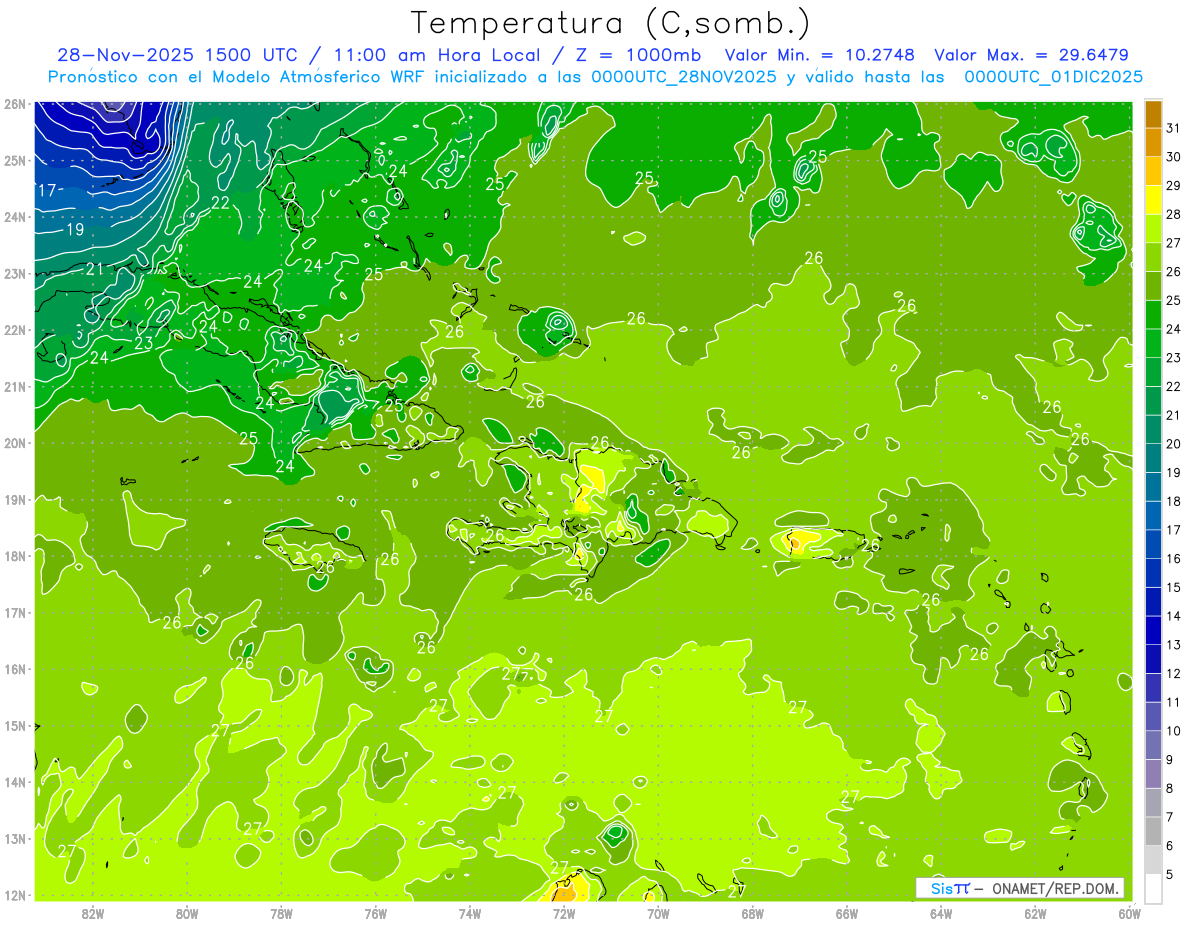Click the 78W longitude label
Viewport: 1200px width, 927px height.
(281, 913)
